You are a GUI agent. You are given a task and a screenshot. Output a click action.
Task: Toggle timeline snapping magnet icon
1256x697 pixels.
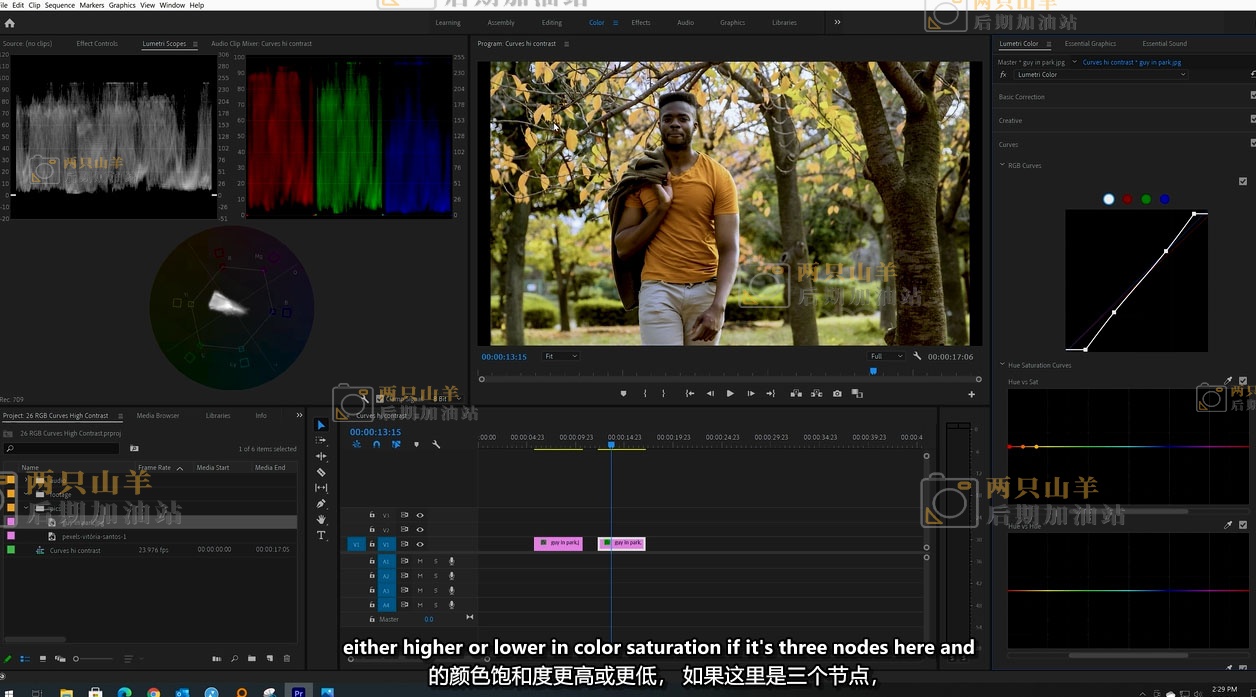click(376, 444)
